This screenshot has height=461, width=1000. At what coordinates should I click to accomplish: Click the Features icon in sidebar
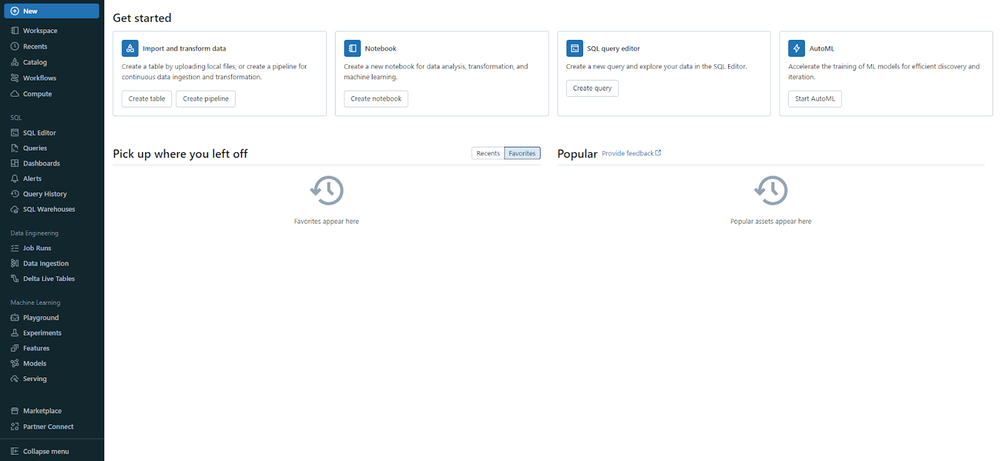click(15, 348)
